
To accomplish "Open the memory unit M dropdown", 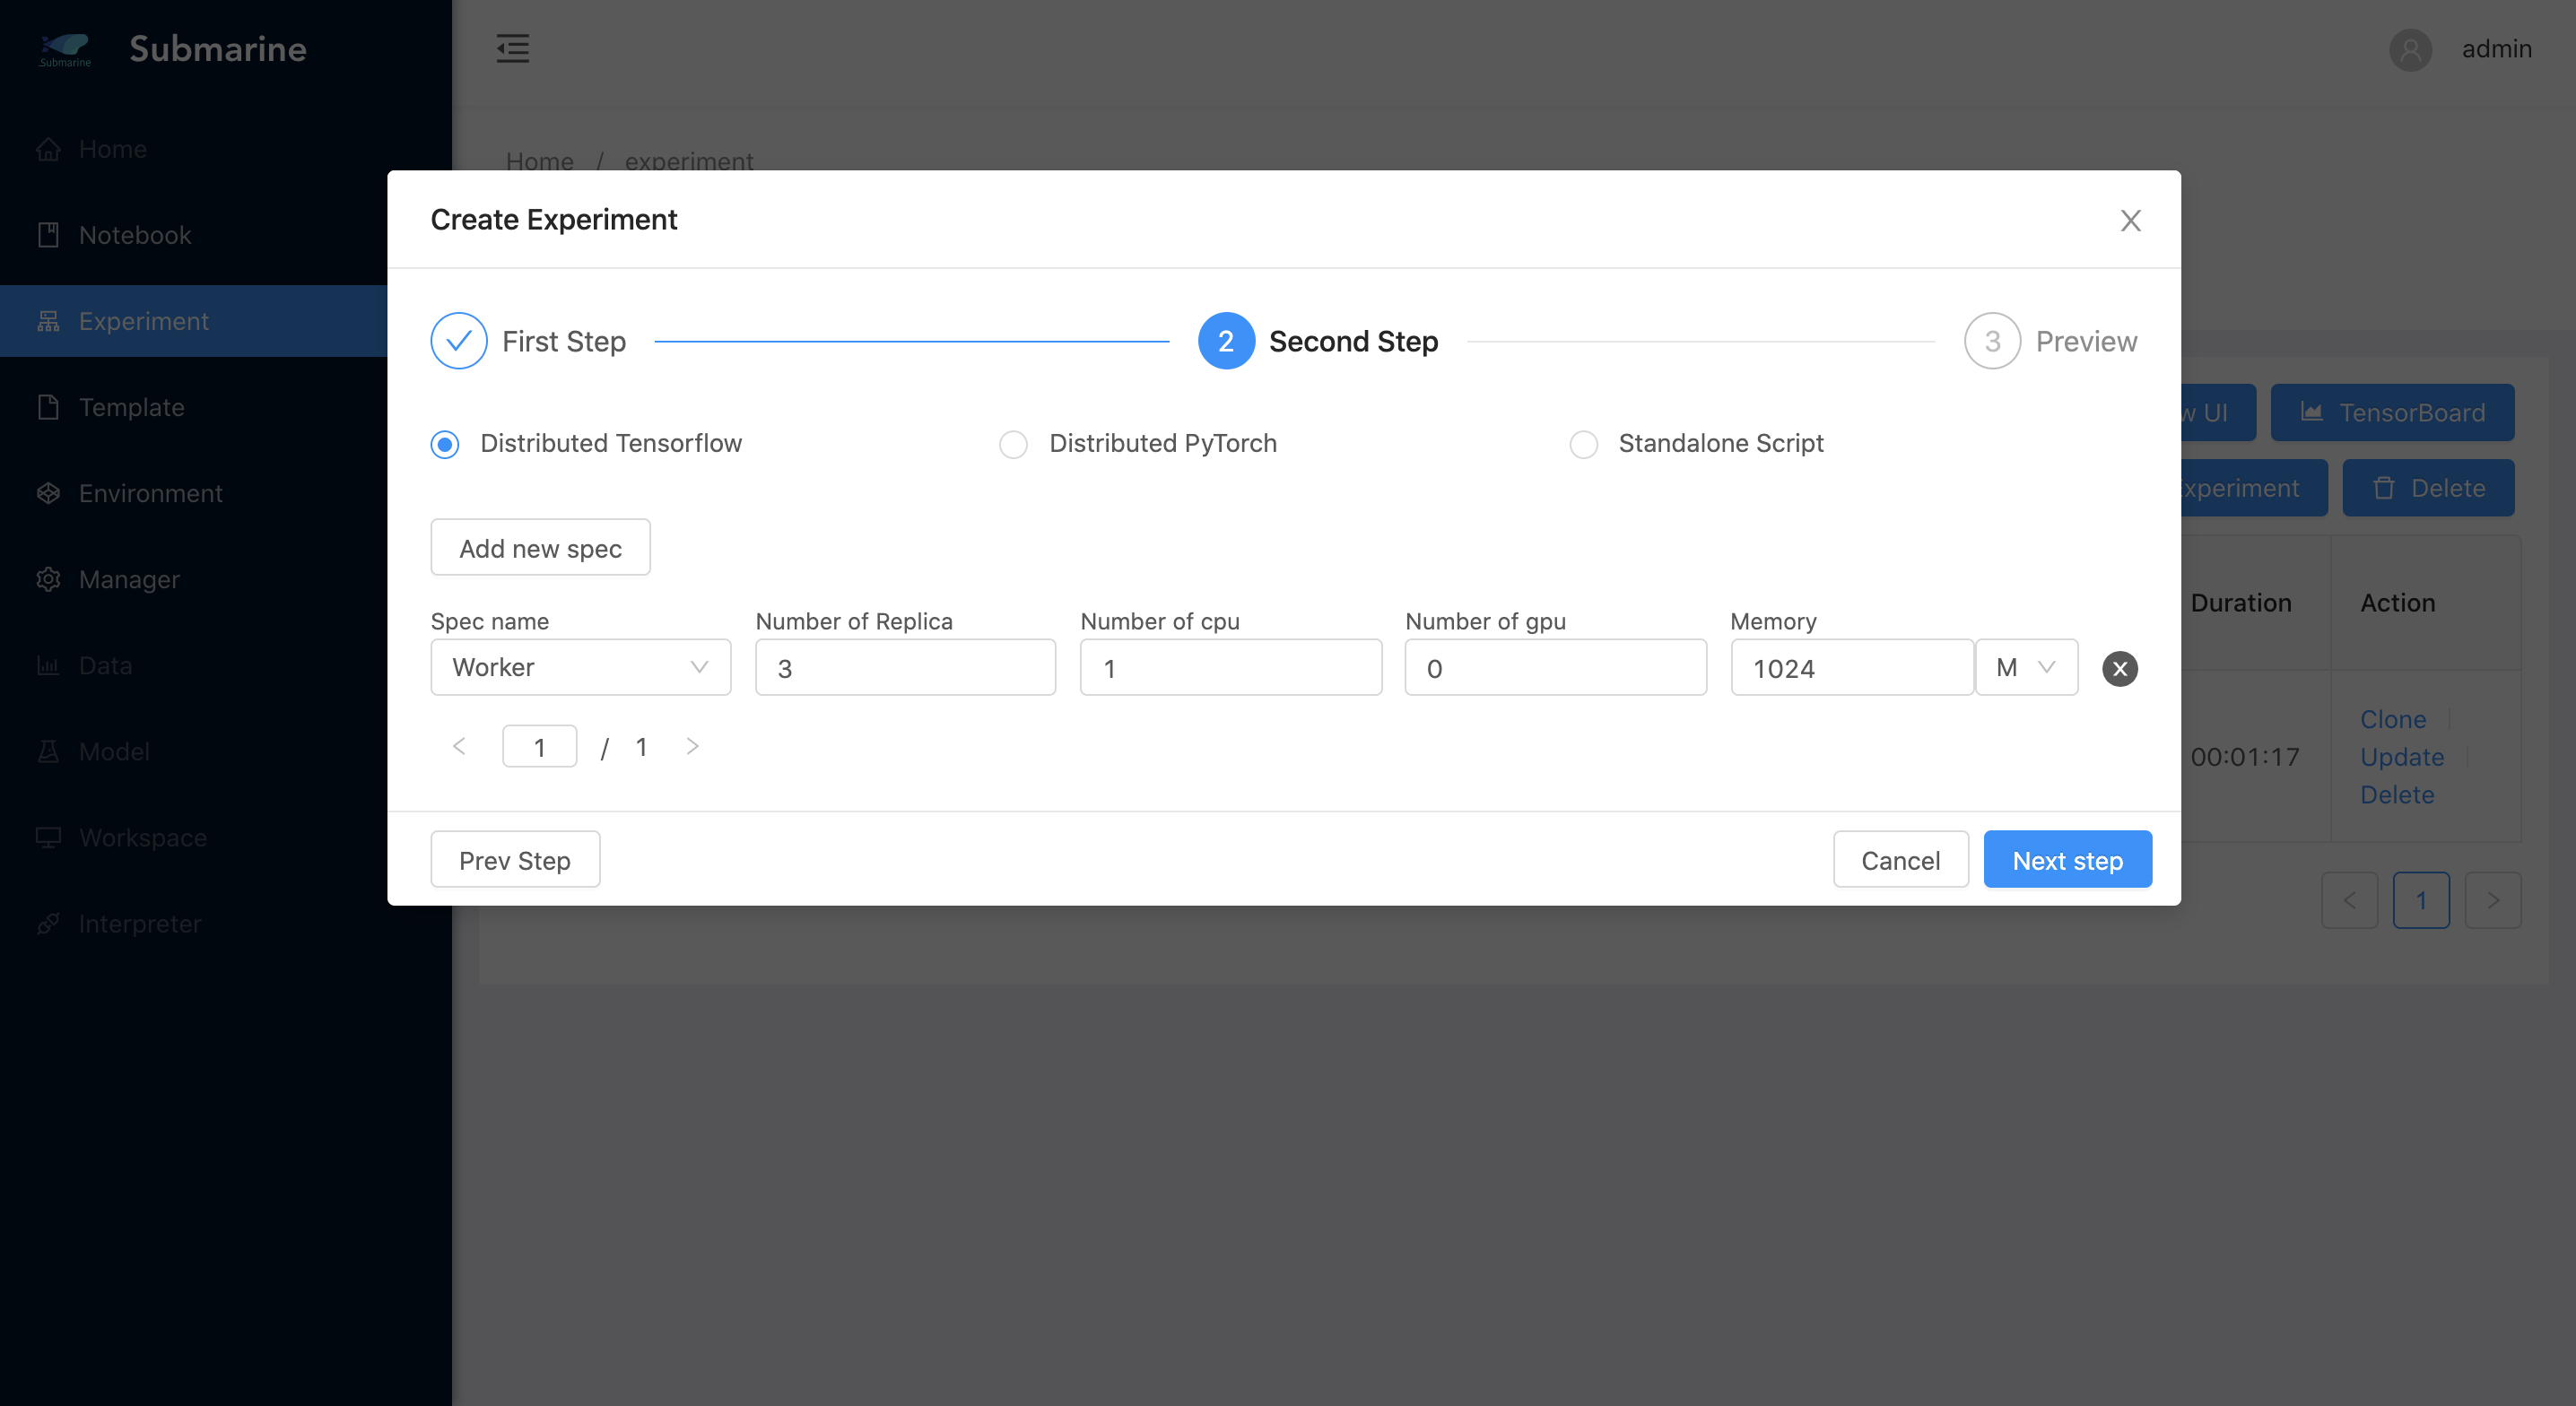I will (2025, 667).
